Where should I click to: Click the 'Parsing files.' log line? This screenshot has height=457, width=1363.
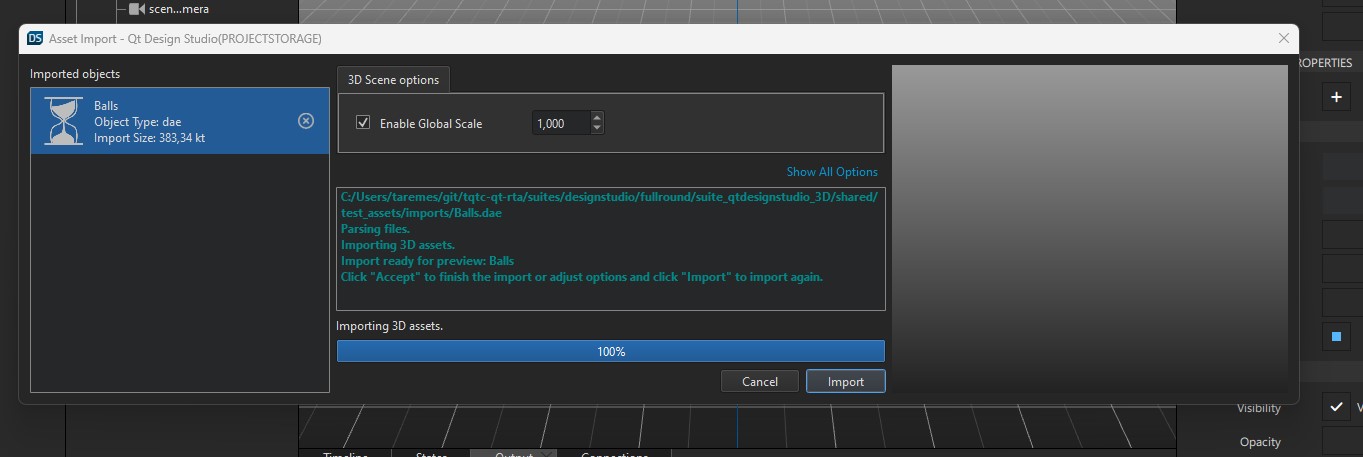pyautogui.click(x=375, y=229)
